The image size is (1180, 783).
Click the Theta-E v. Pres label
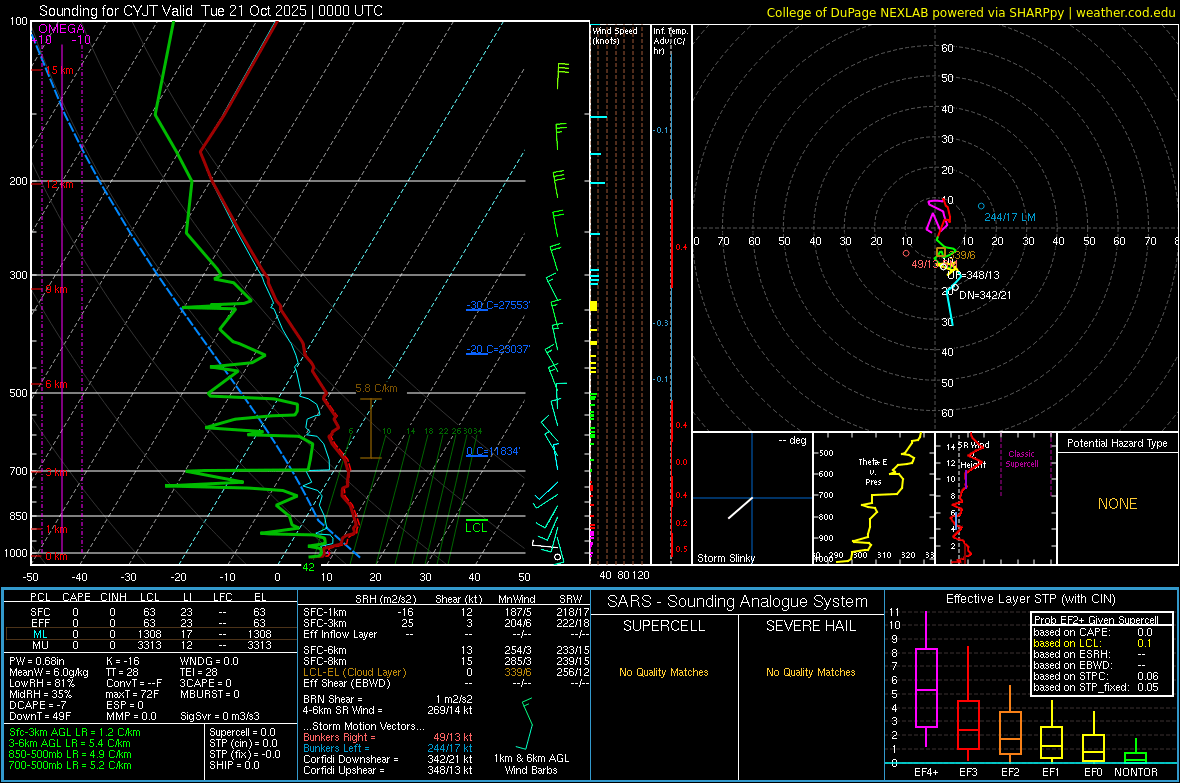(873, 471)
